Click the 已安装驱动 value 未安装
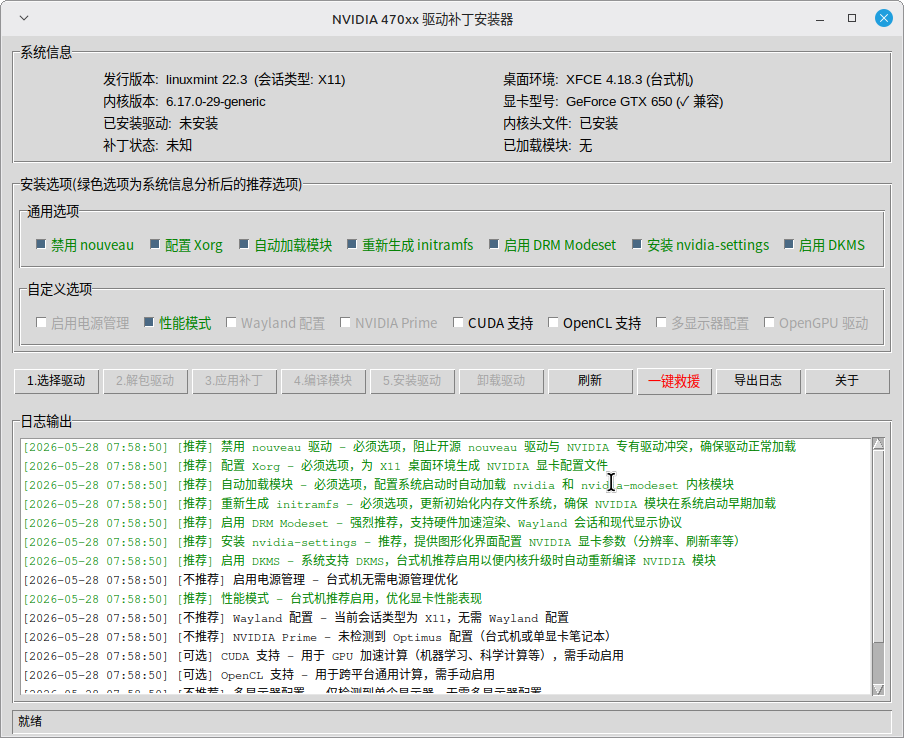 click(x=198, y=123)
